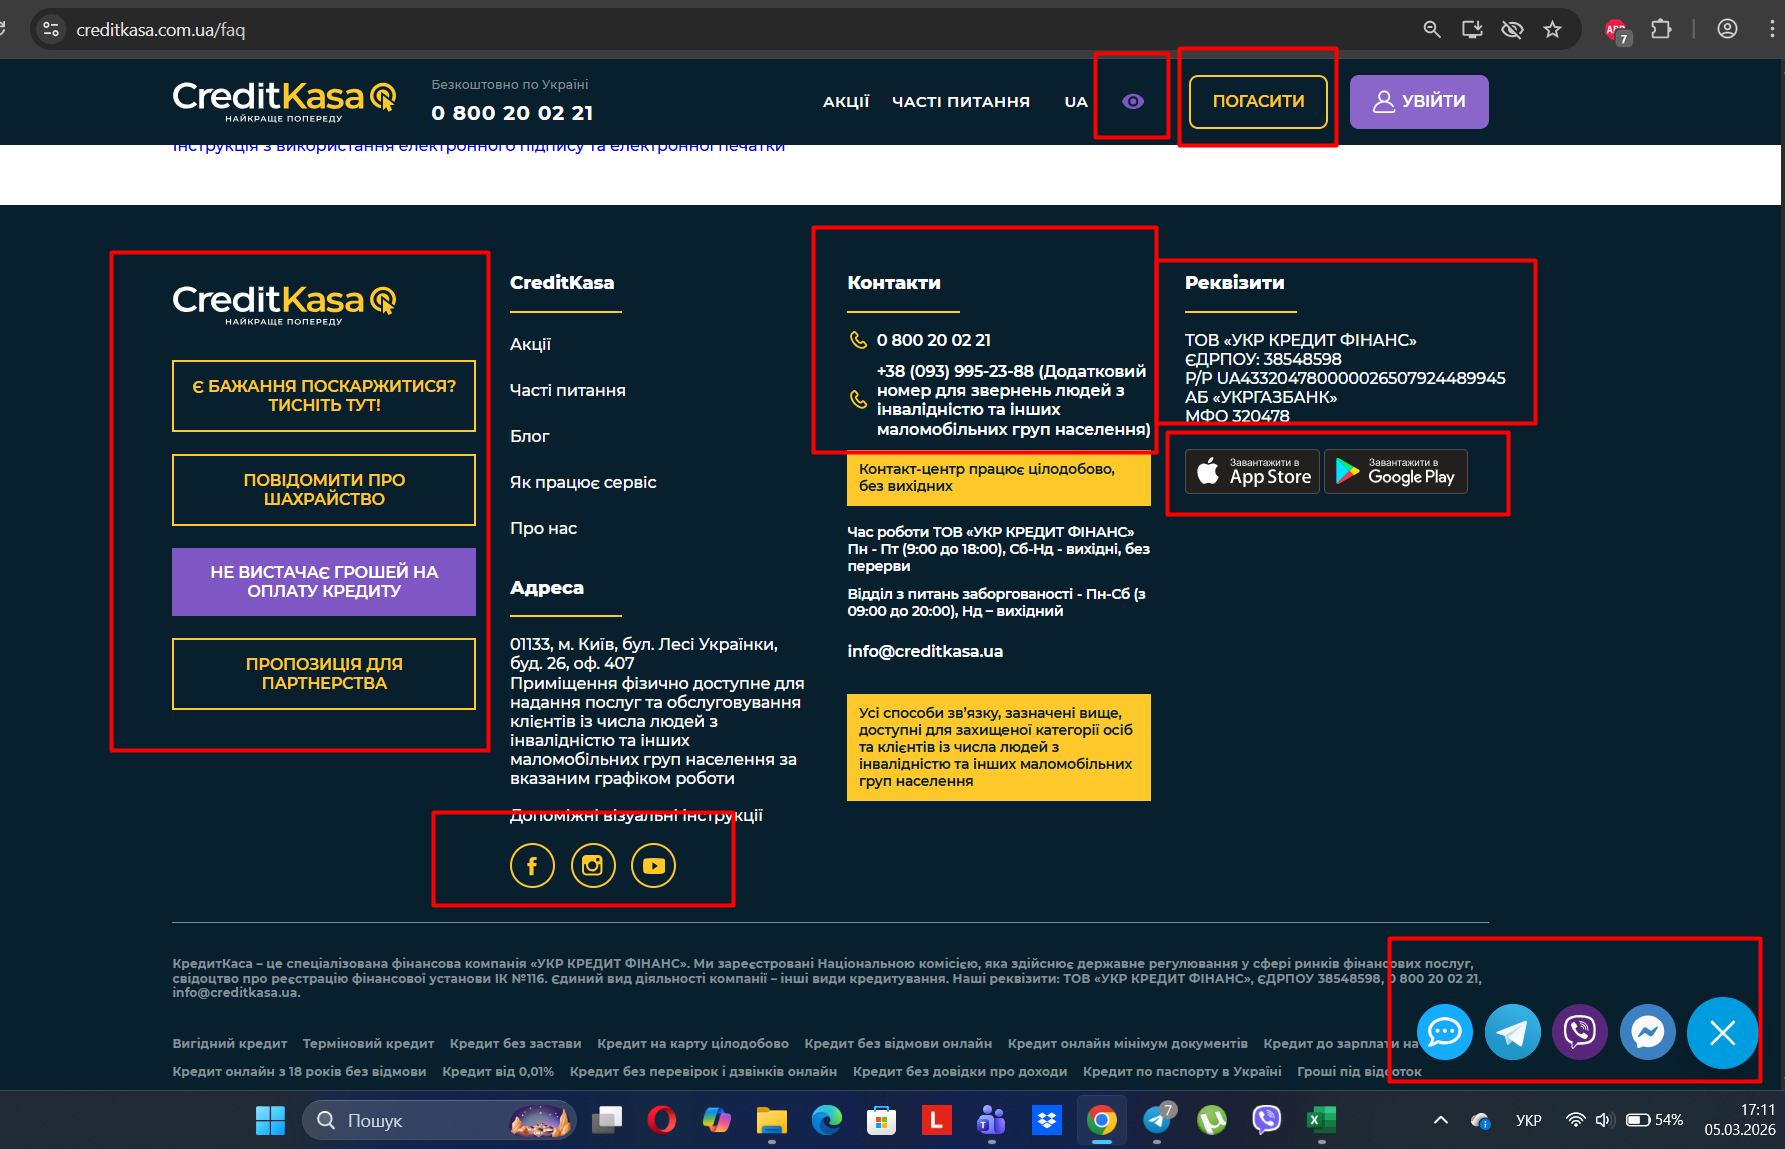The width and height of the screenshot is (1785, 1149).
Task: Bookmark this page with the star icon
Action: [1552, 30]
